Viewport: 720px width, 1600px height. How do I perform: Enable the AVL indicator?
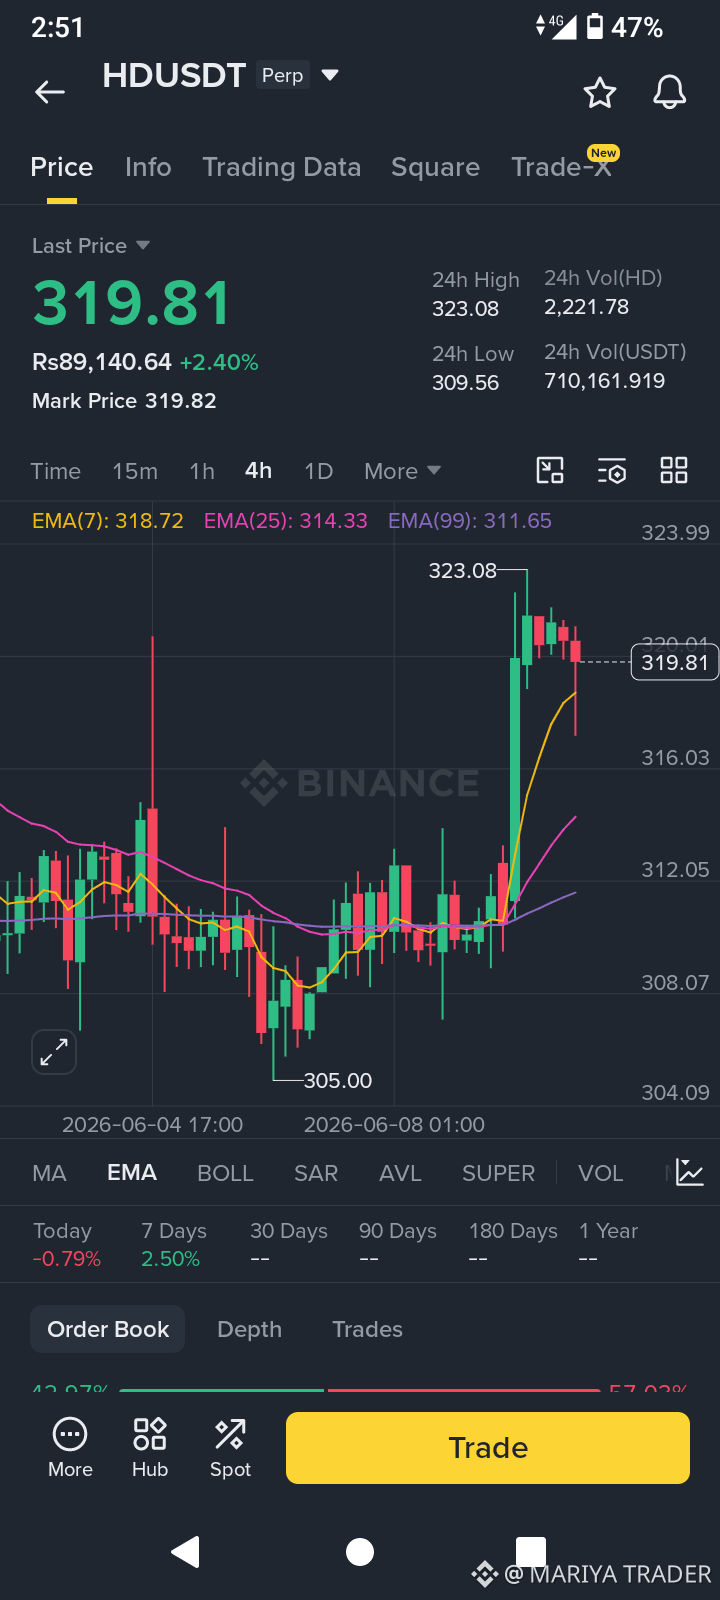pyautogui.click(x=400, y=1173)
